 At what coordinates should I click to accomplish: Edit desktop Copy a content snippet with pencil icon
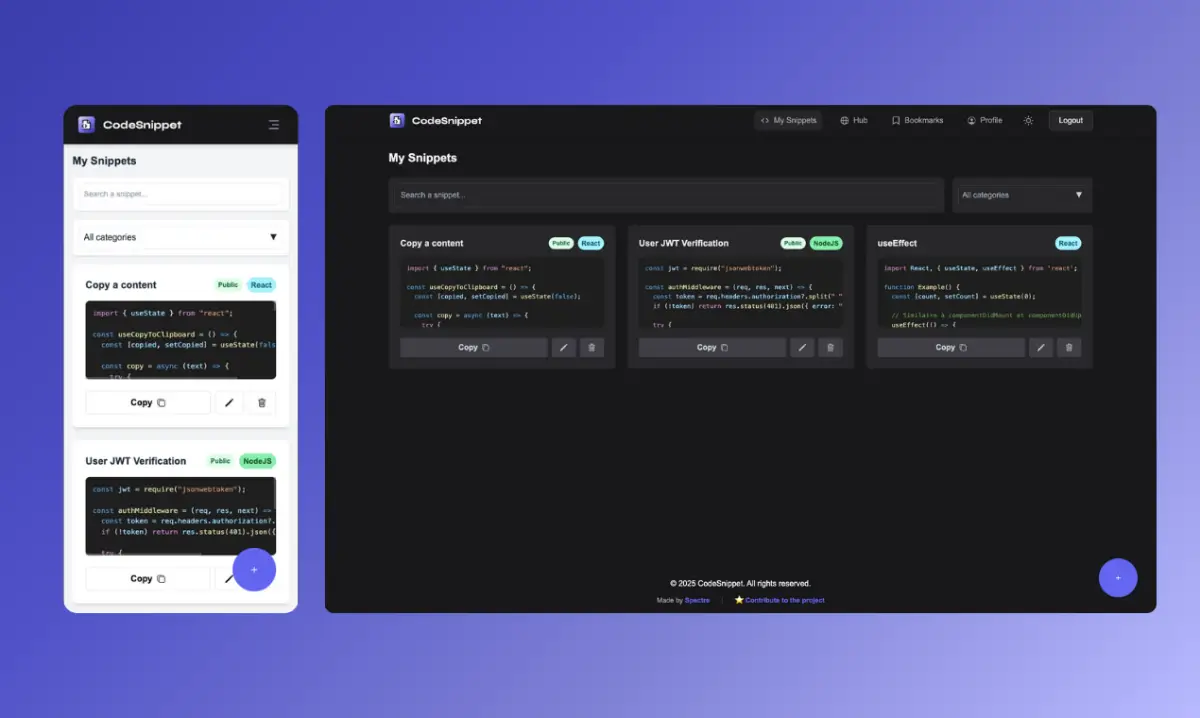(x=564, y=348)
